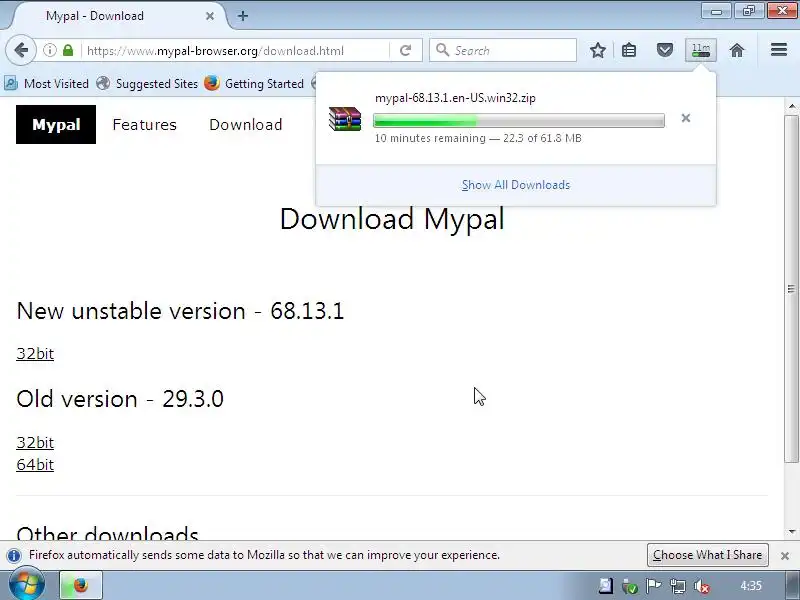The height and width of the screenshot is (600, 800).
Task: Click the muted volume tray icon
Action: (702, 586)
